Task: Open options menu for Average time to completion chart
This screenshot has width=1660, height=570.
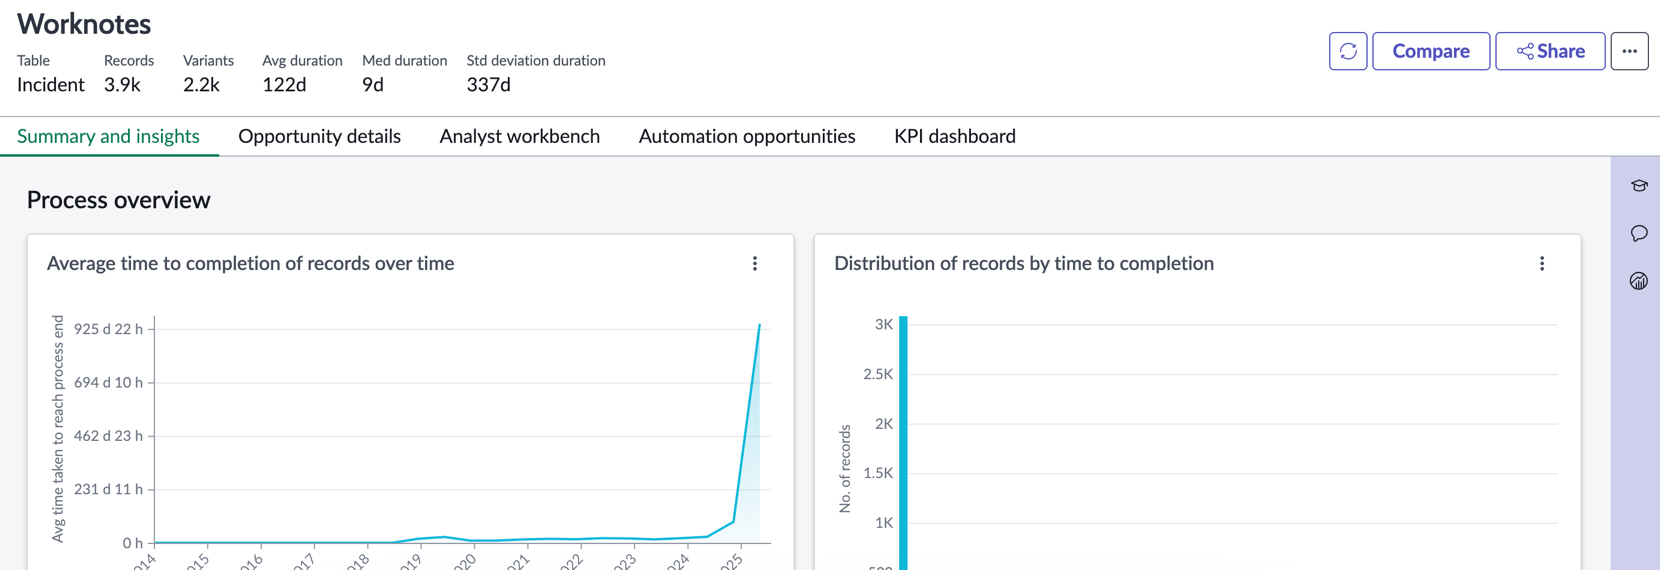Action: (755, 263)
